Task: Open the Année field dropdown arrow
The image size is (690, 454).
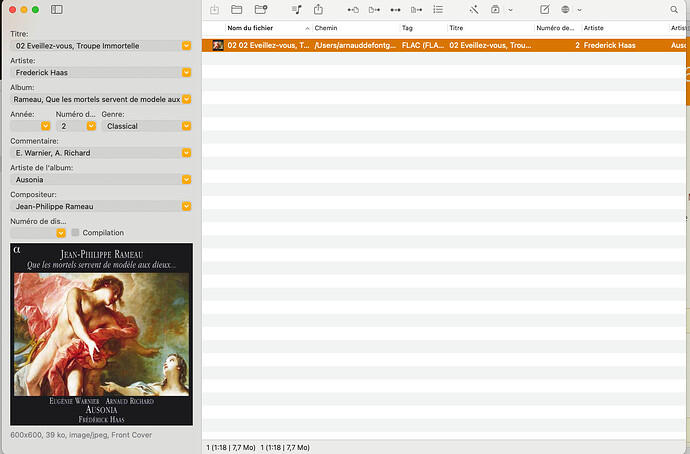Action: coord(45,126)
